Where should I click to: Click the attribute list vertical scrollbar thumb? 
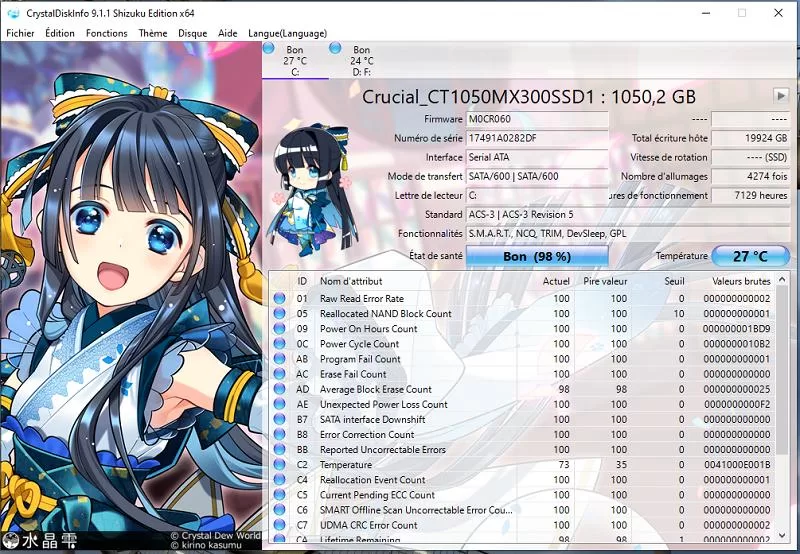tap(782, 370)
